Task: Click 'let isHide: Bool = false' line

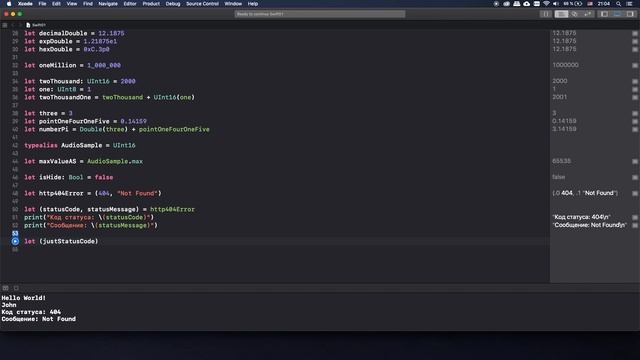Action: point(69,177)
